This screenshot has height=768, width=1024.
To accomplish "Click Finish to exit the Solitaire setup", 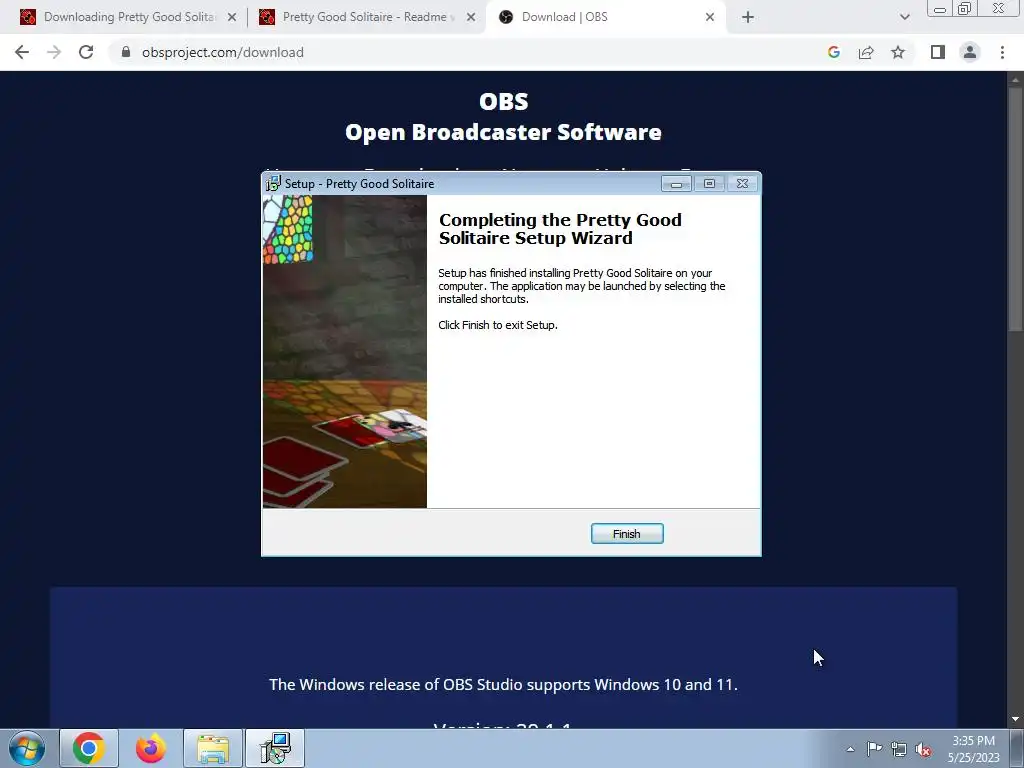I will tap(627, 534).
